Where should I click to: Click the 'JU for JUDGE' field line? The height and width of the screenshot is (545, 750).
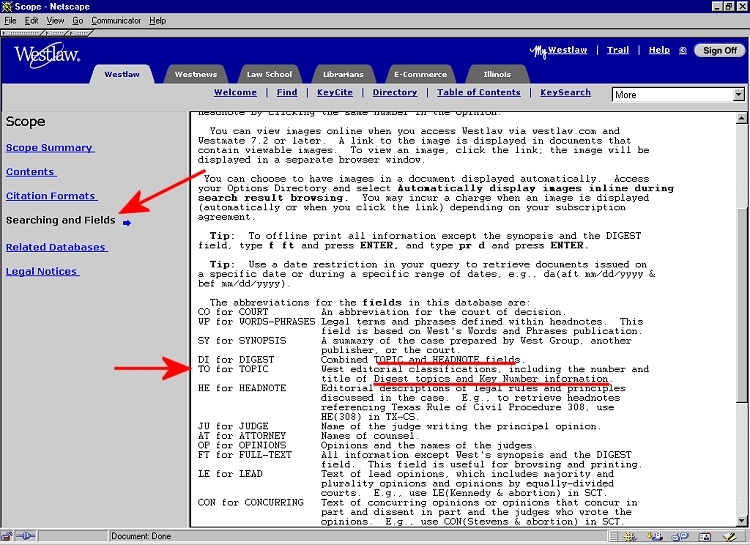tap(400, 426)
